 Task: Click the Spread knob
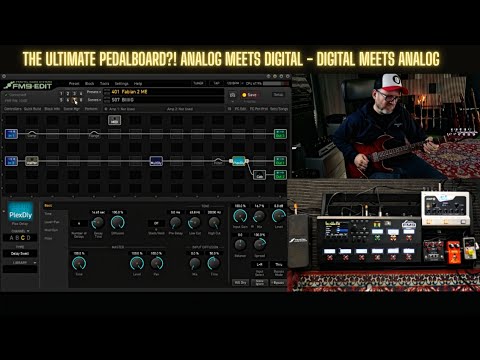click(x=259, y=245)
